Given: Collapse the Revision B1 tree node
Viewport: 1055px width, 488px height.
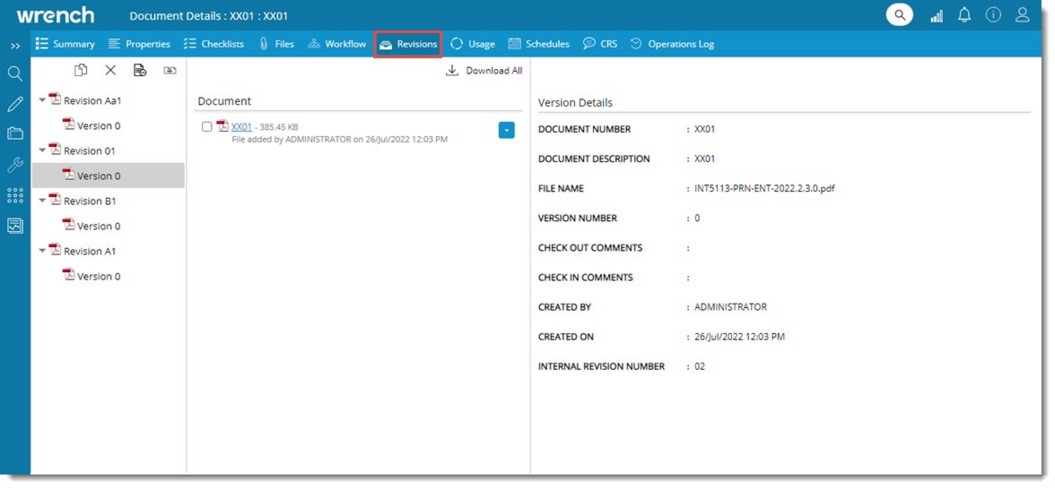Looking at the screenshot, I should (43, 201).
